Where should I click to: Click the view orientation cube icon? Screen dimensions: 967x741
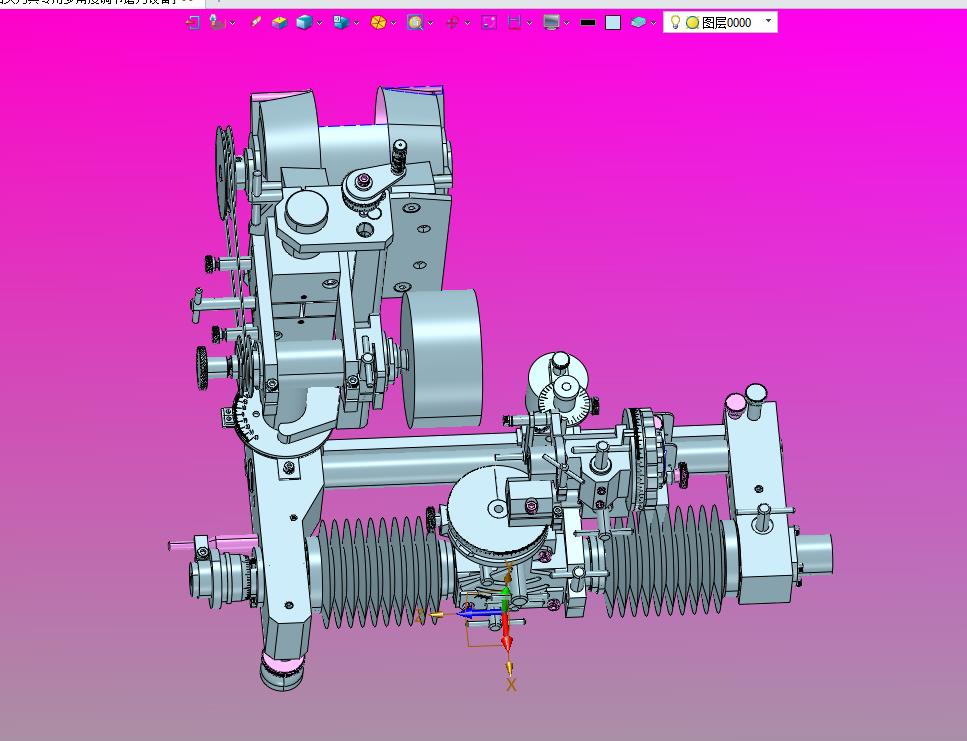pos(341,23)
